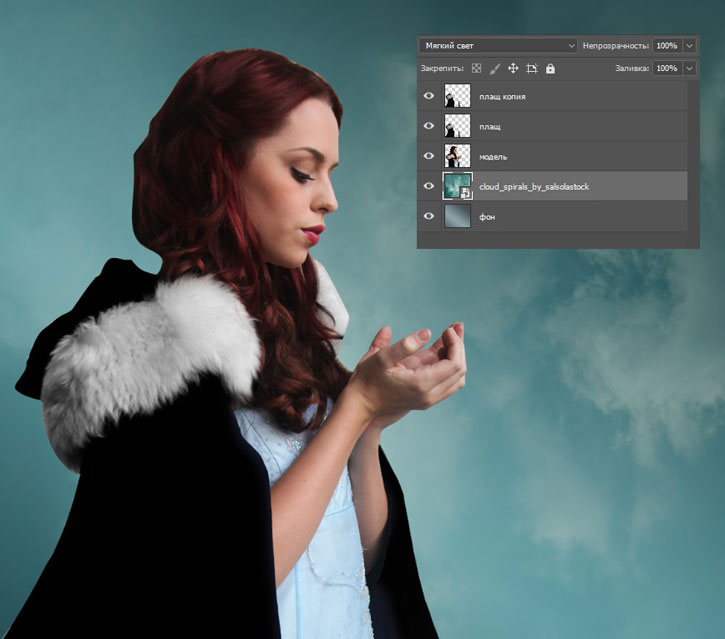Click the Непрозрачность 100% value field
This screenshot has width=725, height=639.
point(667,46)
